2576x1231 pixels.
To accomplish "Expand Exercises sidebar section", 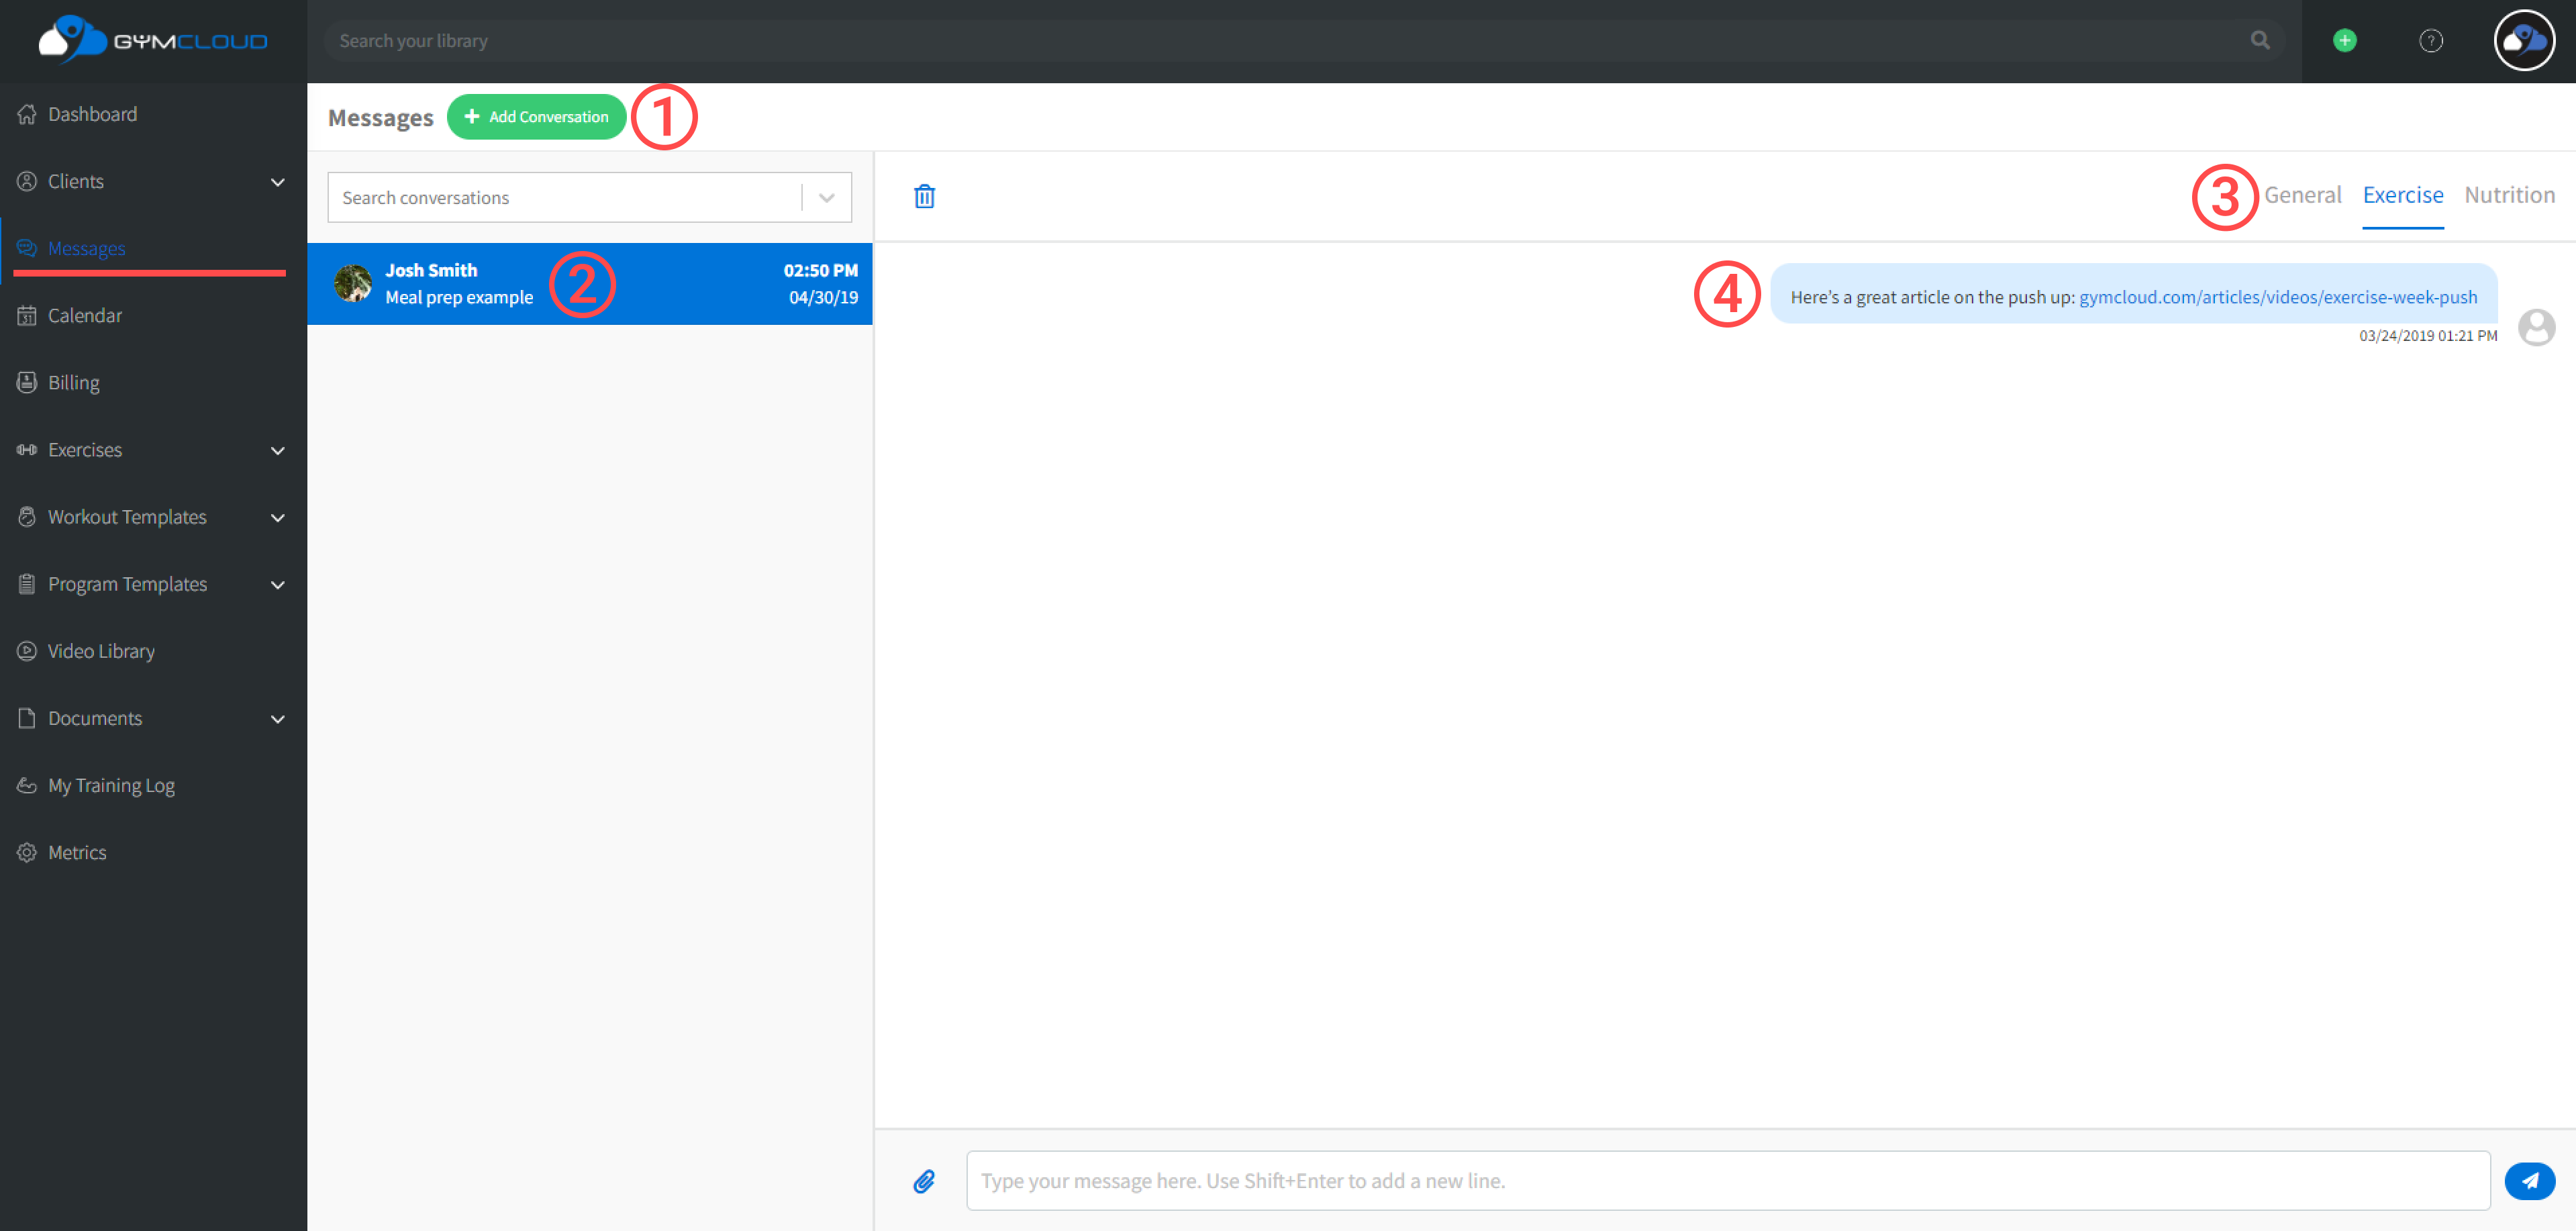I will 278,450.
